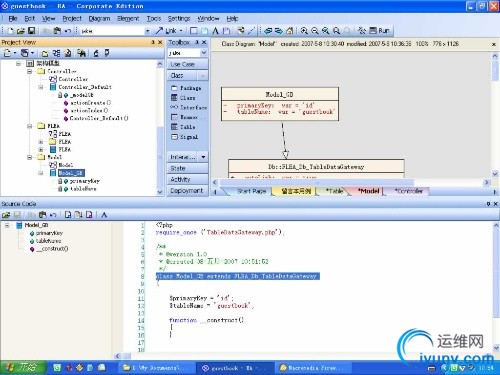Image resolution: width=500 pixels, height=375 pixels.
Task: Click the Run button in main toolbar
Action: pos(380,31)
